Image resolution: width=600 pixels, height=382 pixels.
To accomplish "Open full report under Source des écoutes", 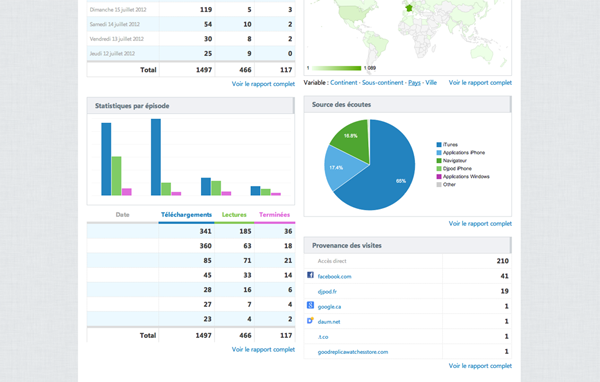I will pos(480,224).
